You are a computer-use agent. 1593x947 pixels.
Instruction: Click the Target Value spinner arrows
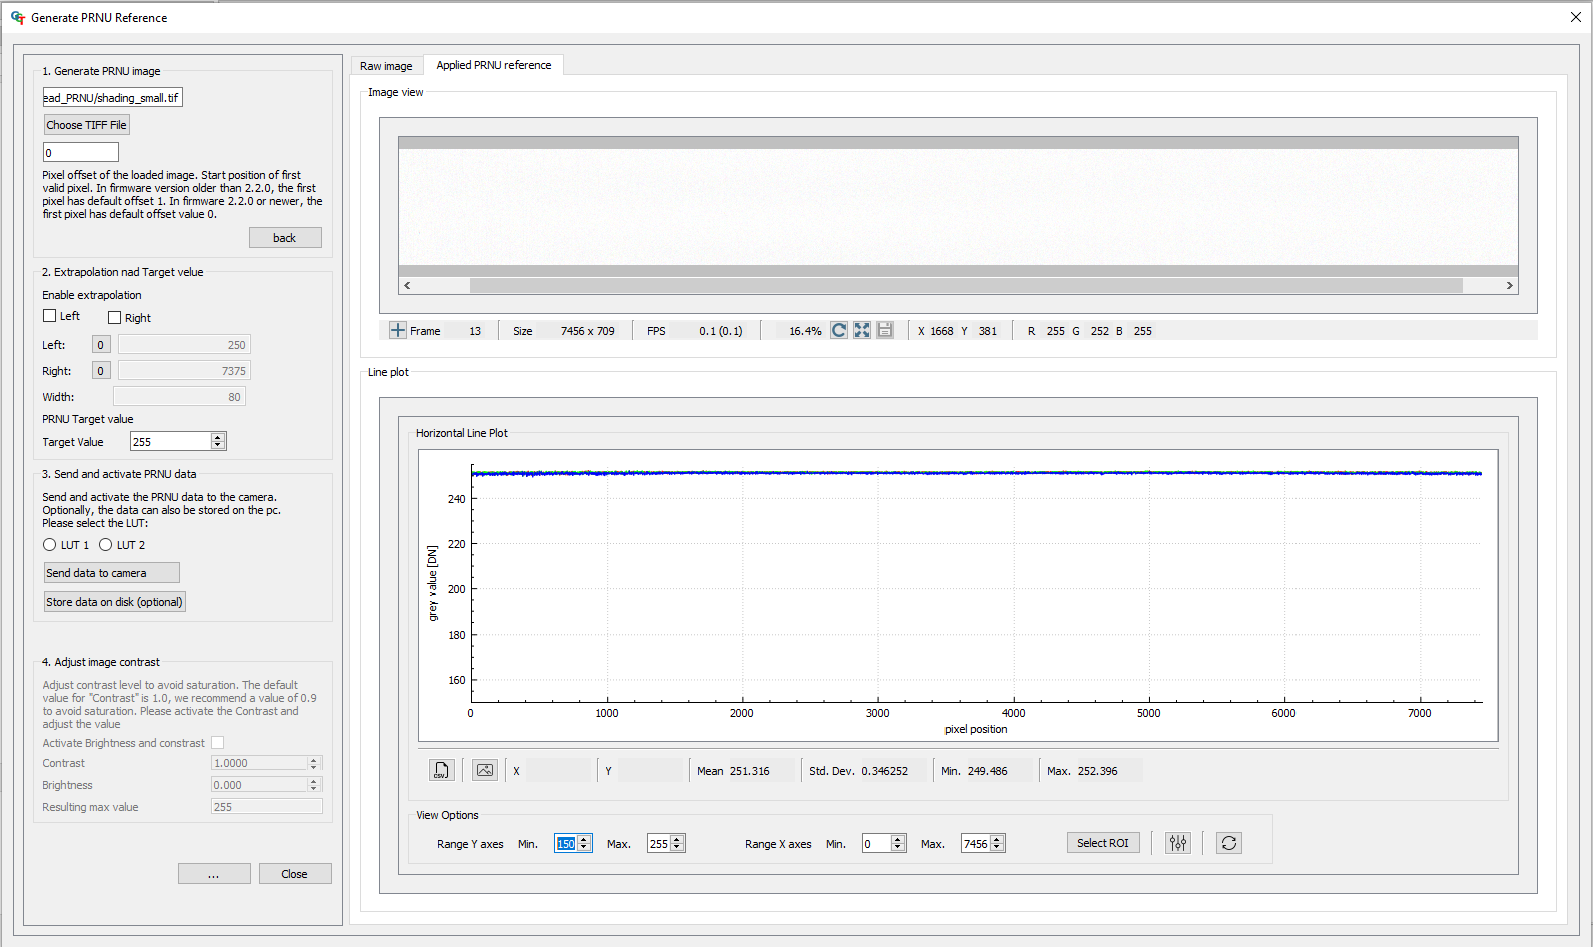point(218,441)
